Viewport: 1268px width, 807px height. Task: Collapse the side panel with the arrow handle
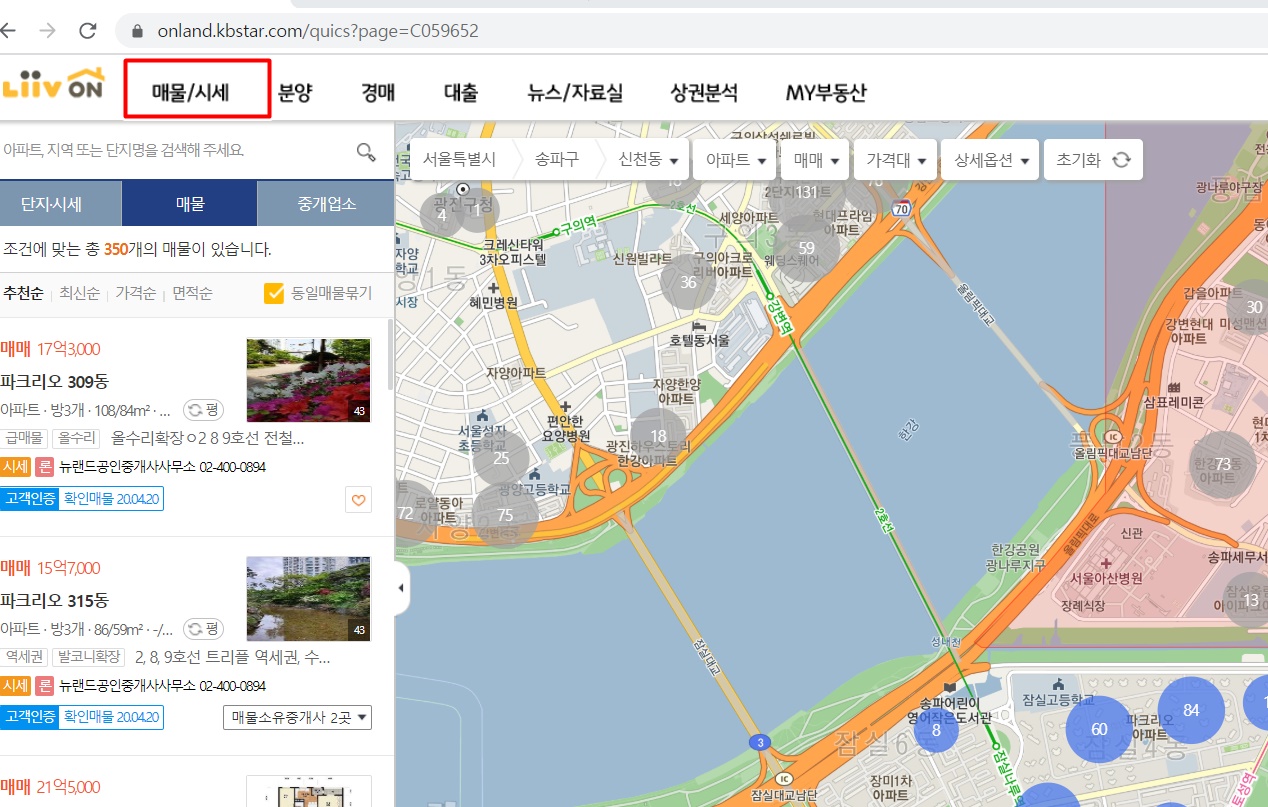pos(401,587)
